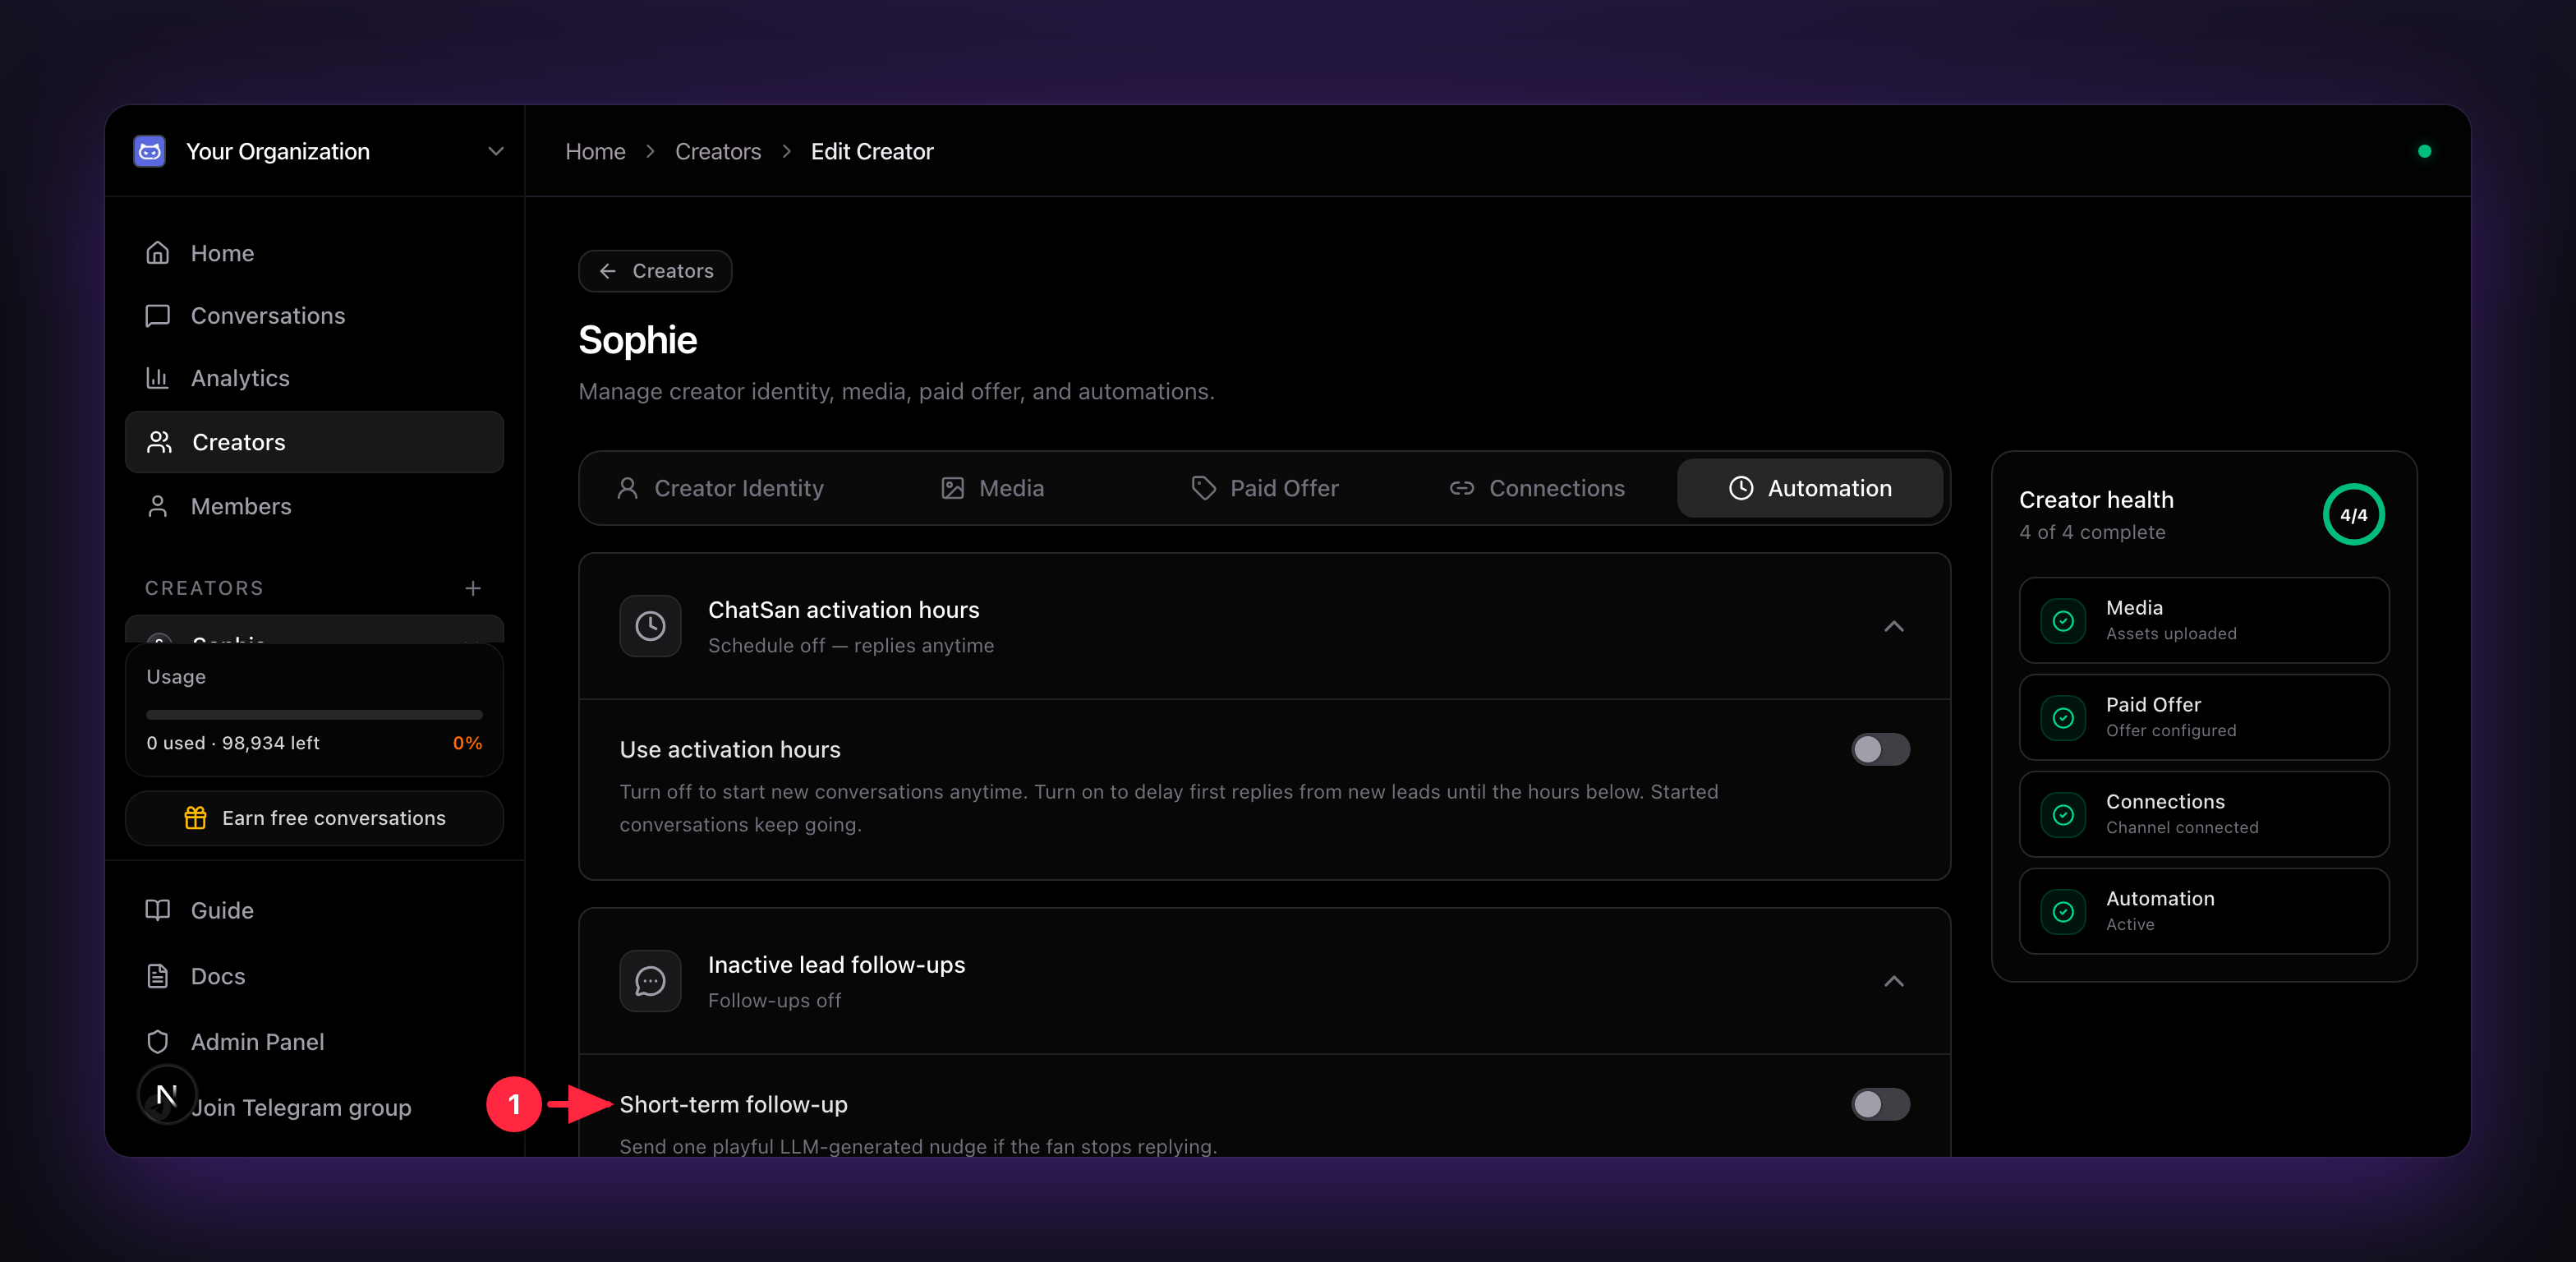Open the Media Assets uploaded card
This screenshot has width=2576, height=1262.
[x=2204, y=620]
